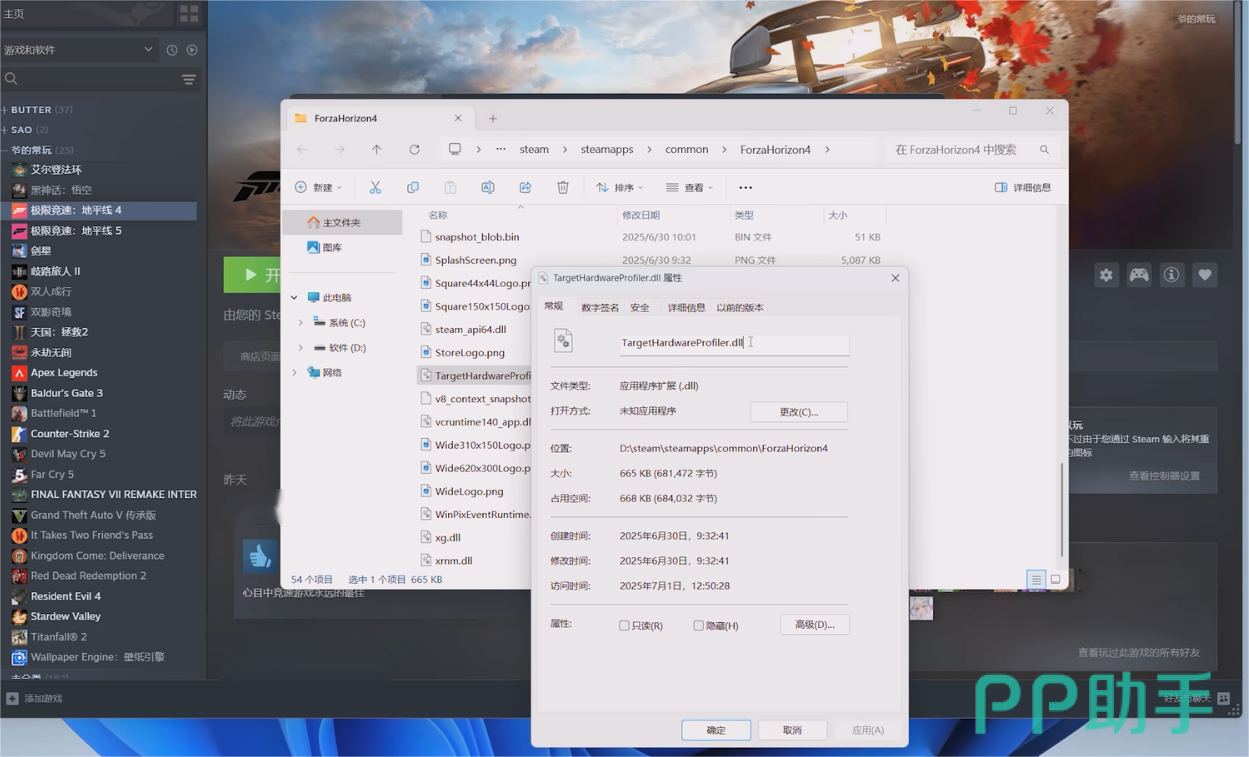This screenshot has height=757, width=1249.
Task: Click the Share icon in Explorer toolbar
Action: 525,187
